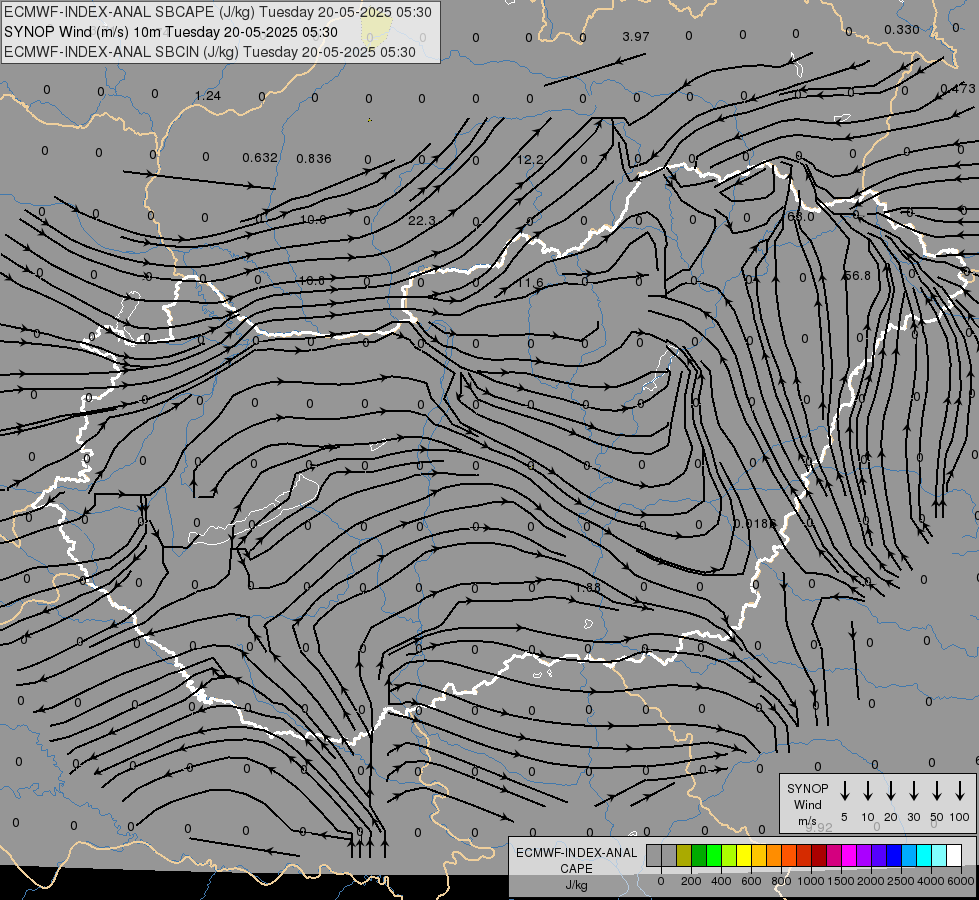Click the SYNOP label in wind legend
Viewport: 979px width, 900px height.
click(x=807, y=789)
